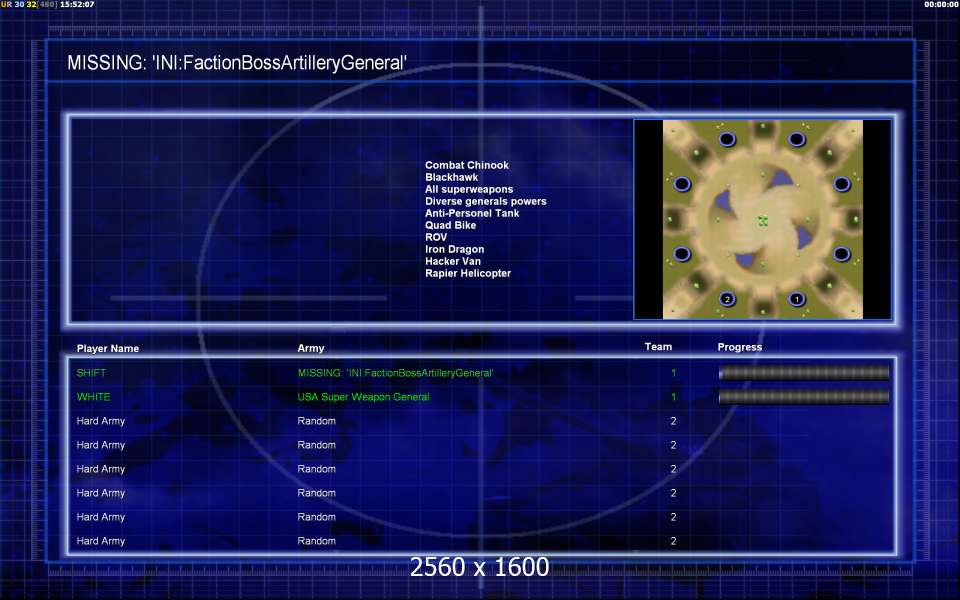Click the start position 2 marker on the map
Viewport: 960px width, 600px height.
point(727,299)
